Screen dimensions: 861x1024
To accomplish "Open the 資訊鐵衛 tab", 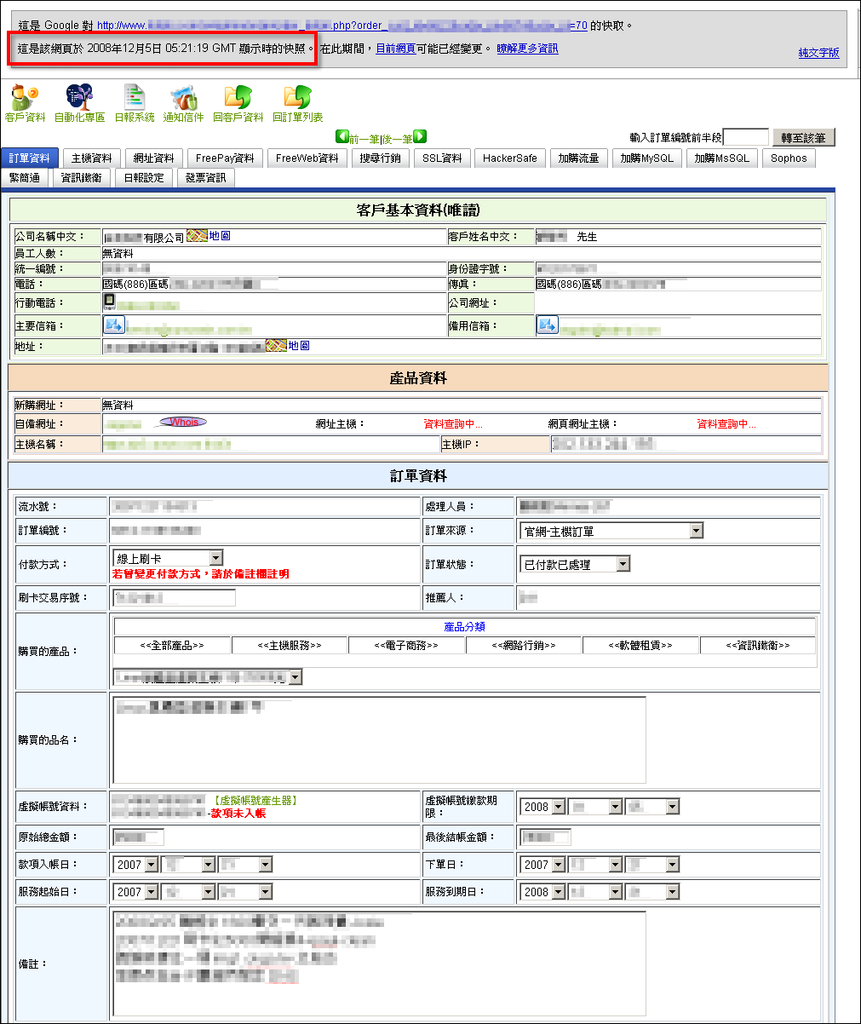I will (82, 178).
